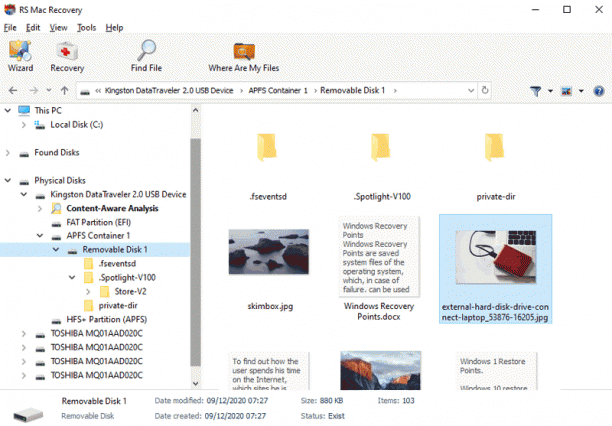612x426 pixels.
Task: Open the address bar history dropdown
Action: coord(471,91)
